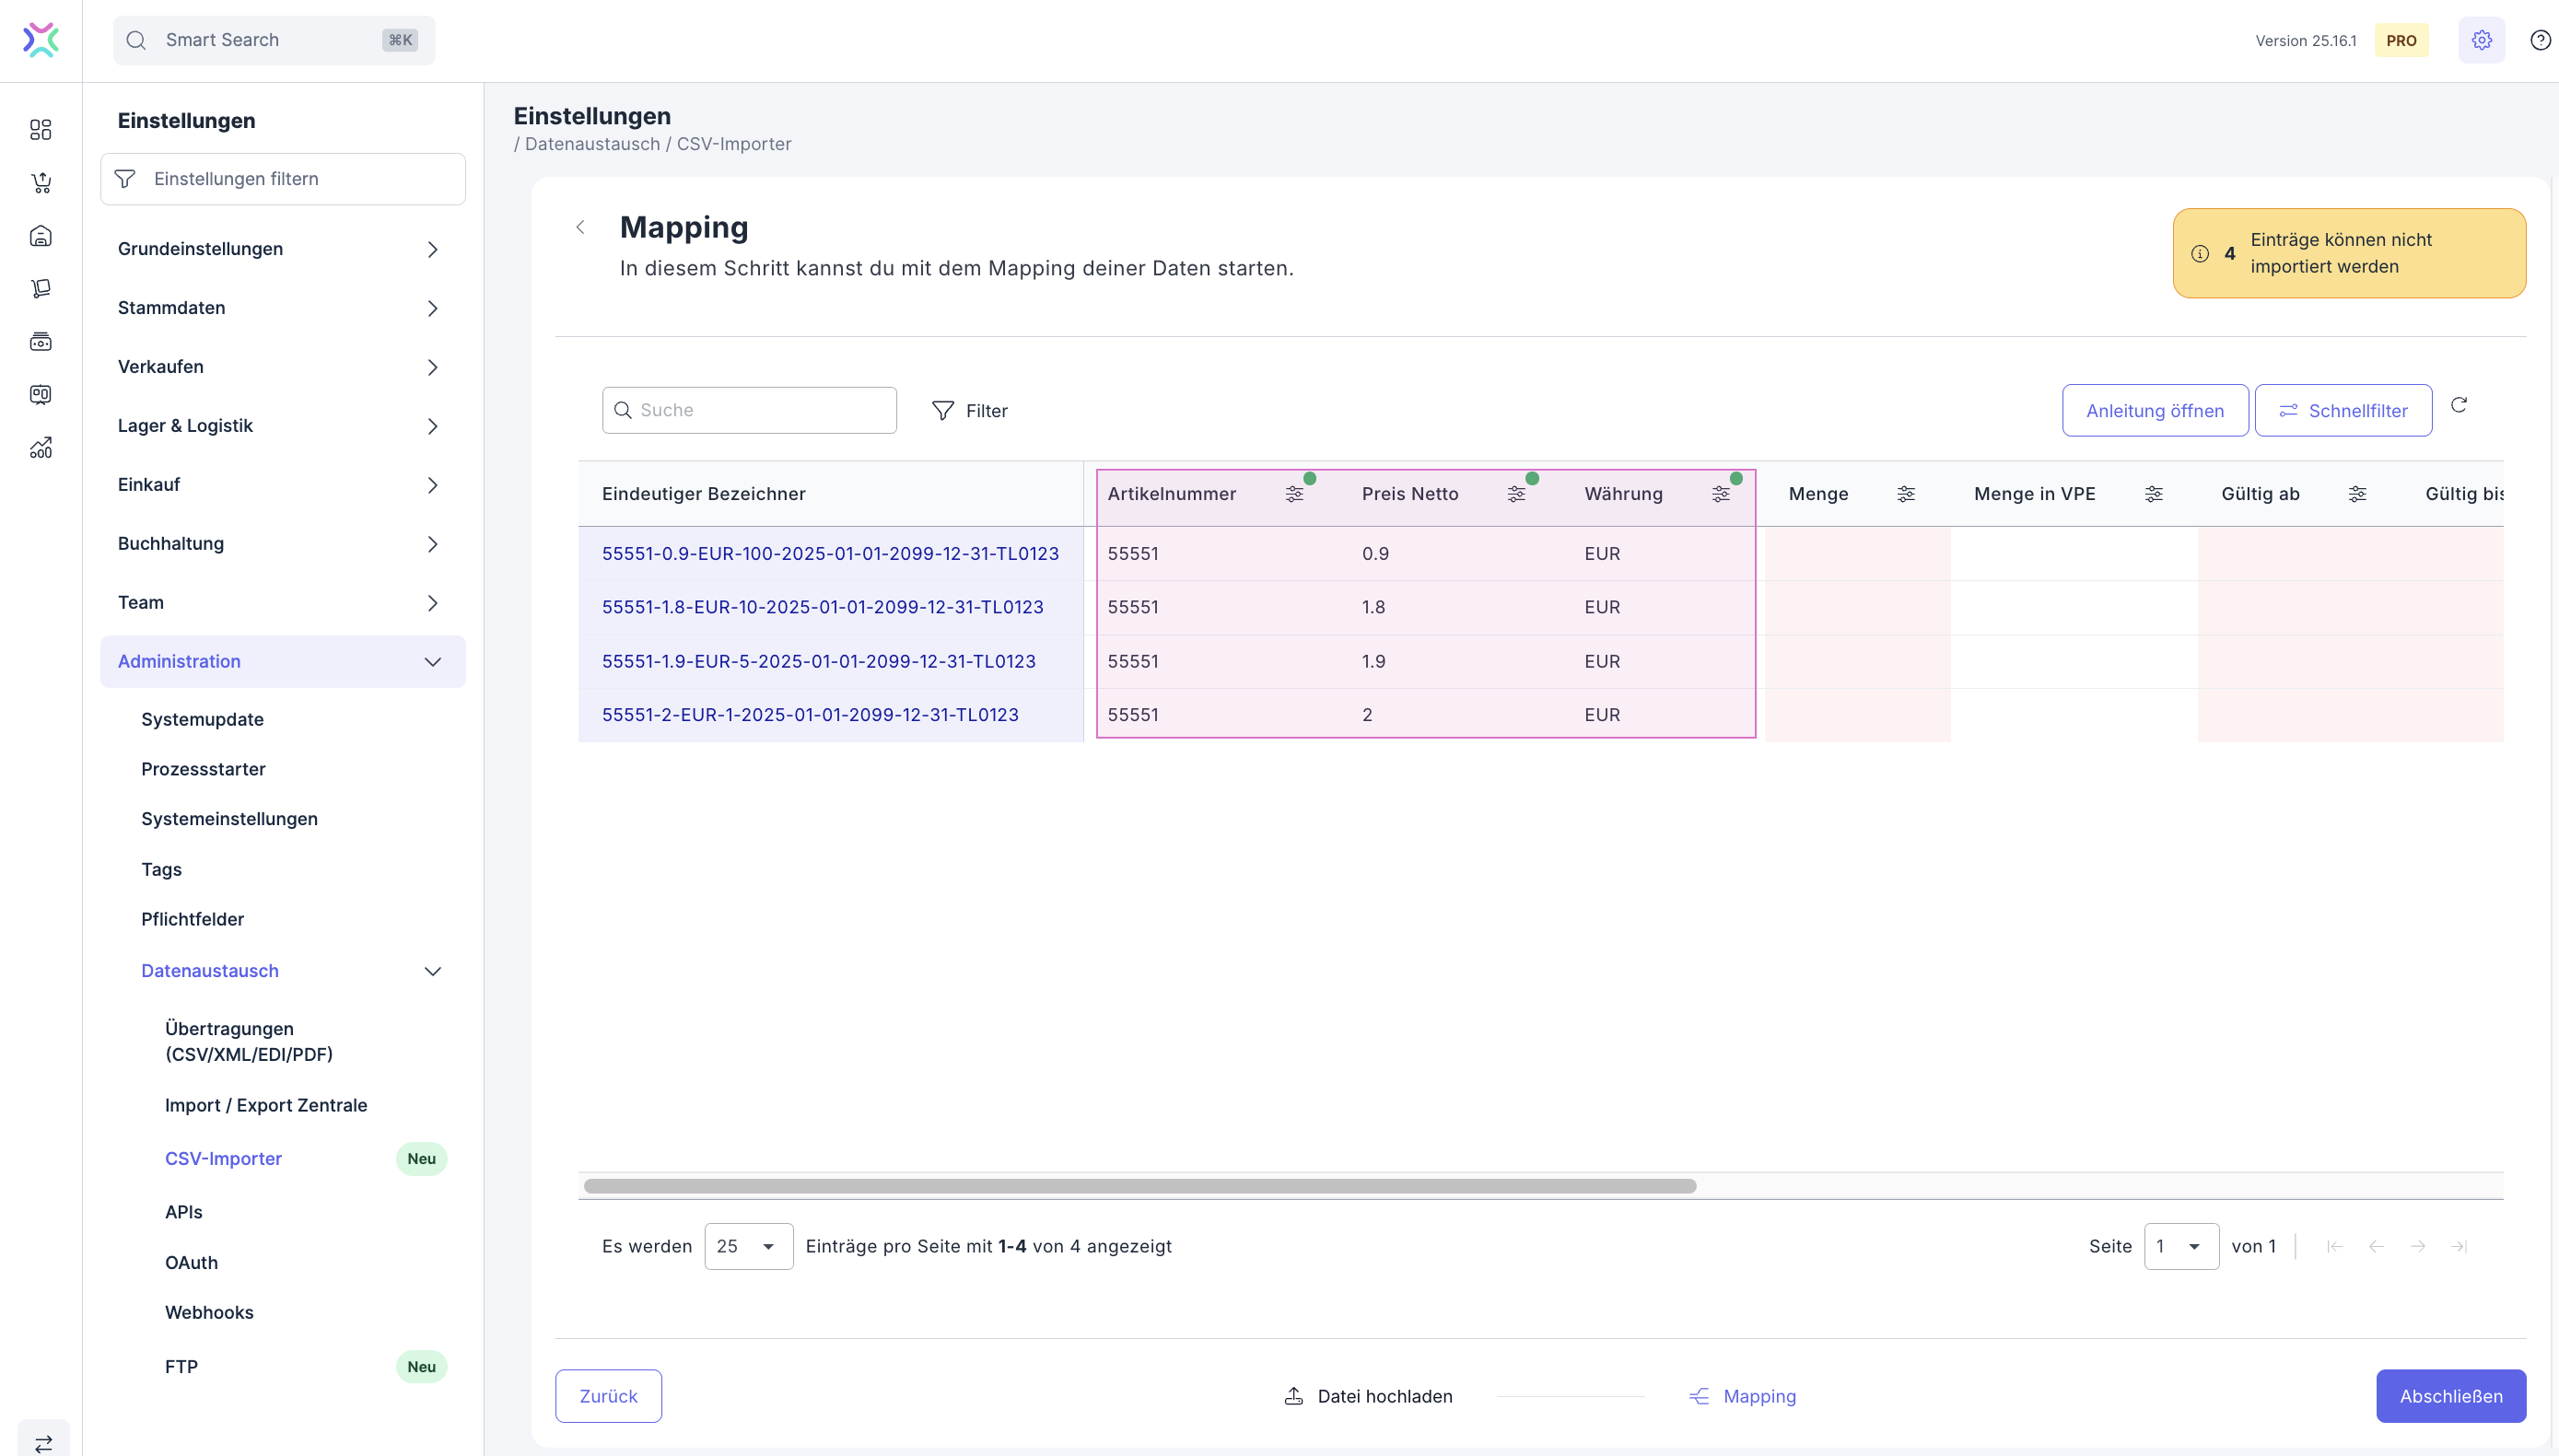This screenshot has height=1456, width=2559.
Task: Open the Webhooks settings entry
Action: (x=209, y=1312)
